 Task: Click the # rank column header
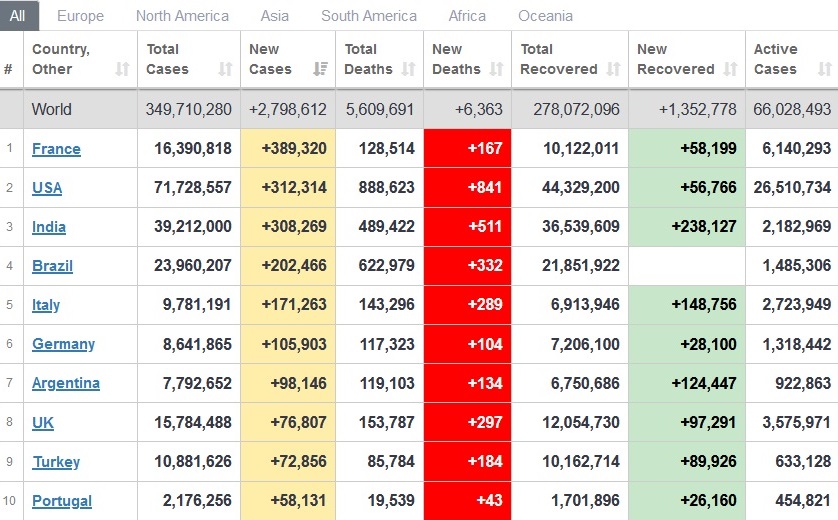(9, 69)
